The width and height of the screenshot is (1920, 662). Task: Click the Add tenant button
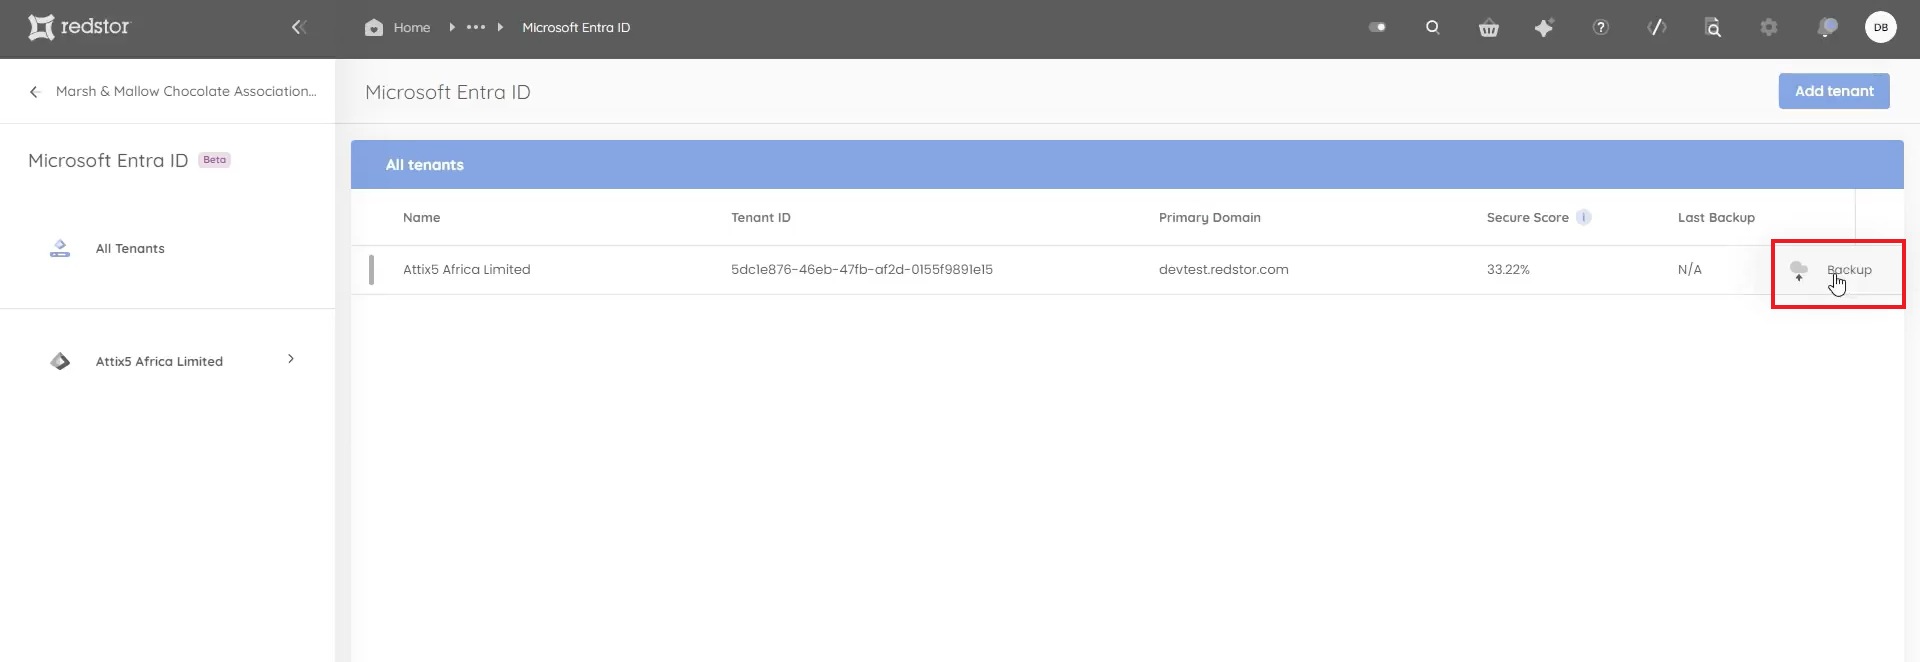[x=1834, y=91]
